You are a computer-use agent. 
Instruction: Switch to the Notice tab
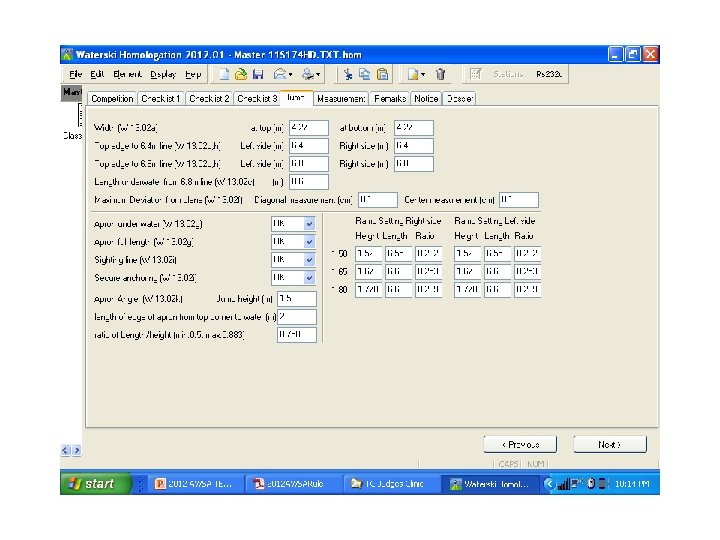(x=426, y=99)
